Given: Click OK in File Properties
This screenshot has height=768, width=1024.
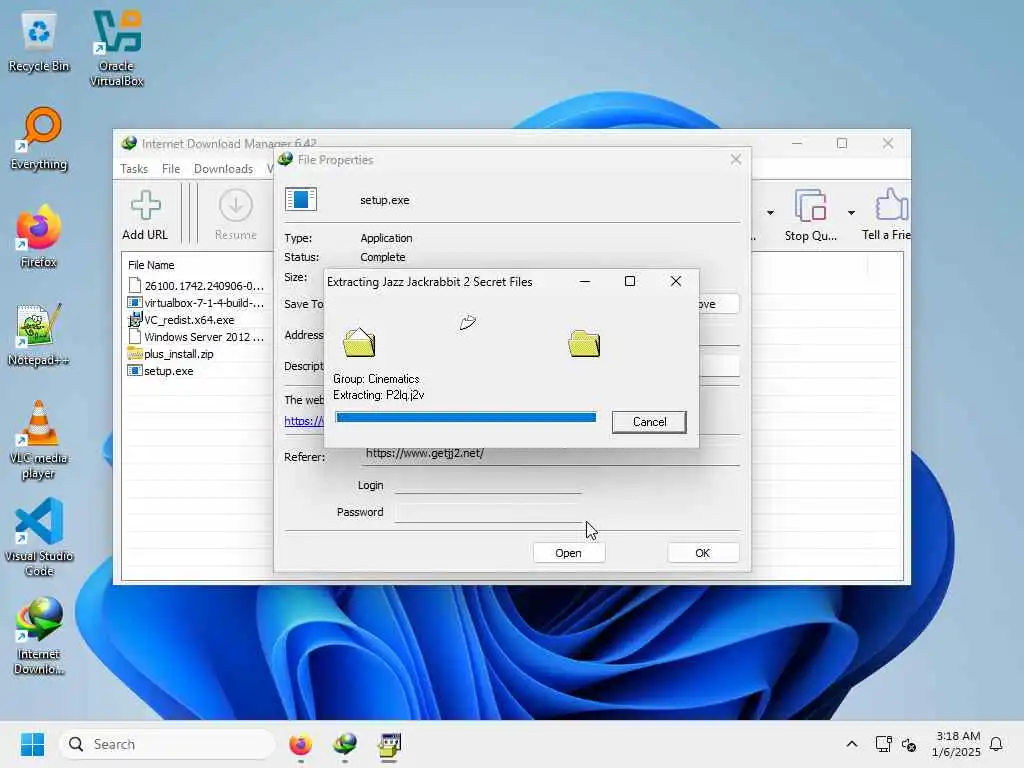Looking at the screenshot, I should tap(702, 552).
